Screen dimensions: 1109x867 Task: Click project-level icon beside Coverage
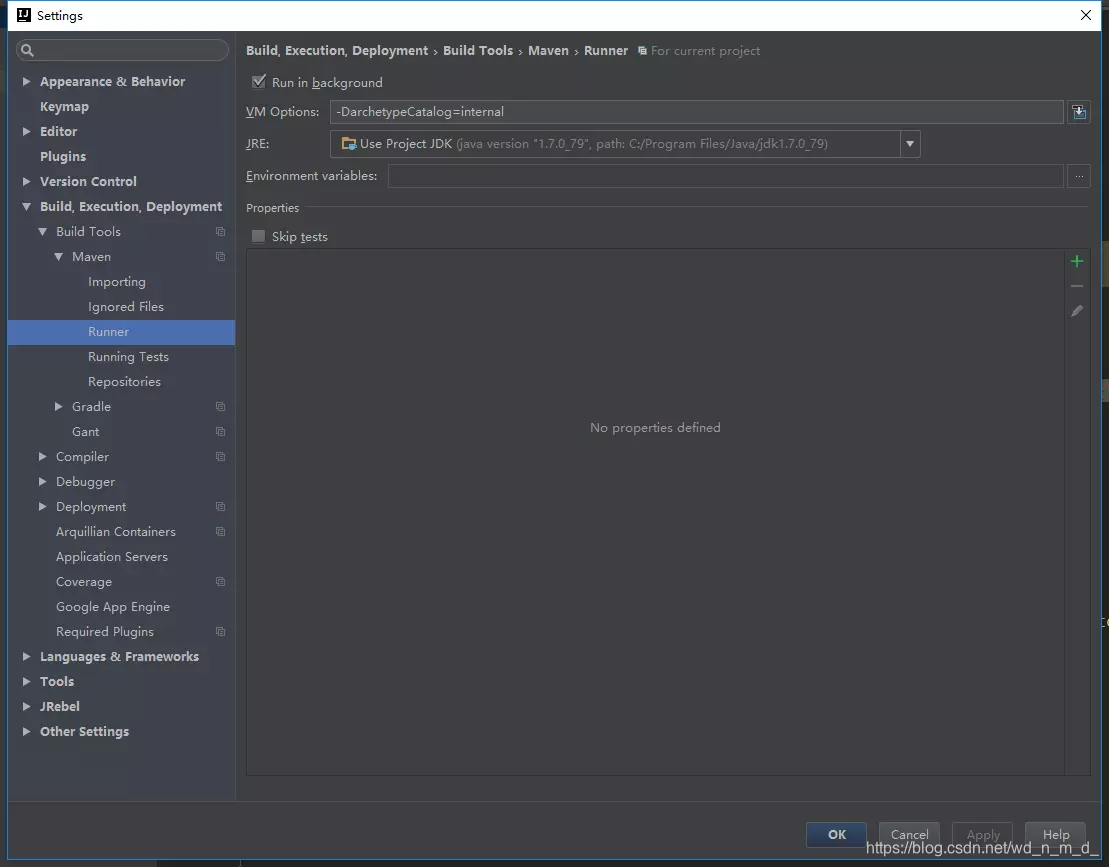tap(220, 581)
